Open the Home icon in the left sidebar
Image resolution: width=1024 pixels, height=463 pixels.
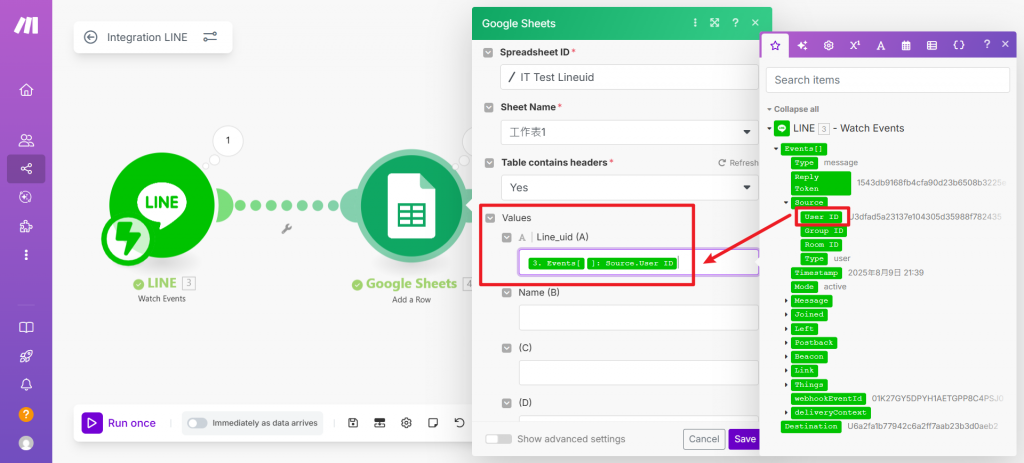click(26, 90)
